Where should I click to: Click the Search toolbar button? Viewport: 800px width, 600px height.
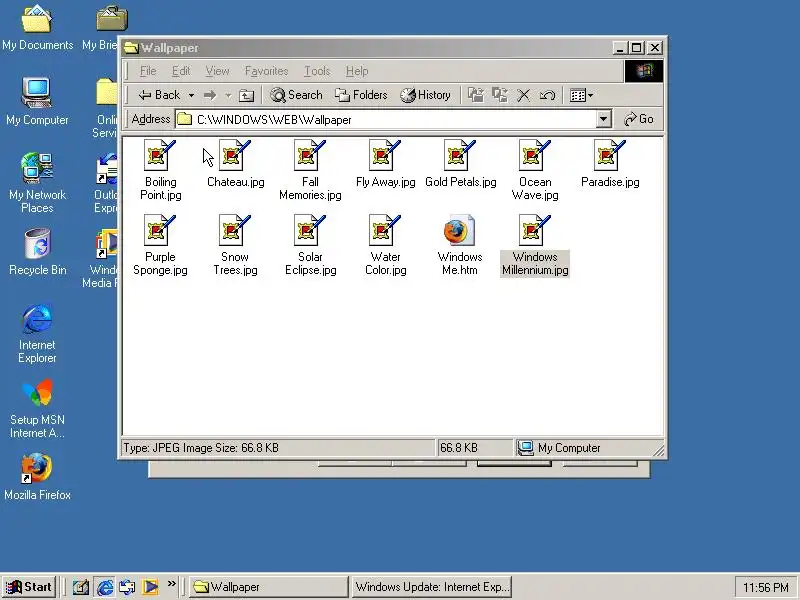[x=296, y=95]
